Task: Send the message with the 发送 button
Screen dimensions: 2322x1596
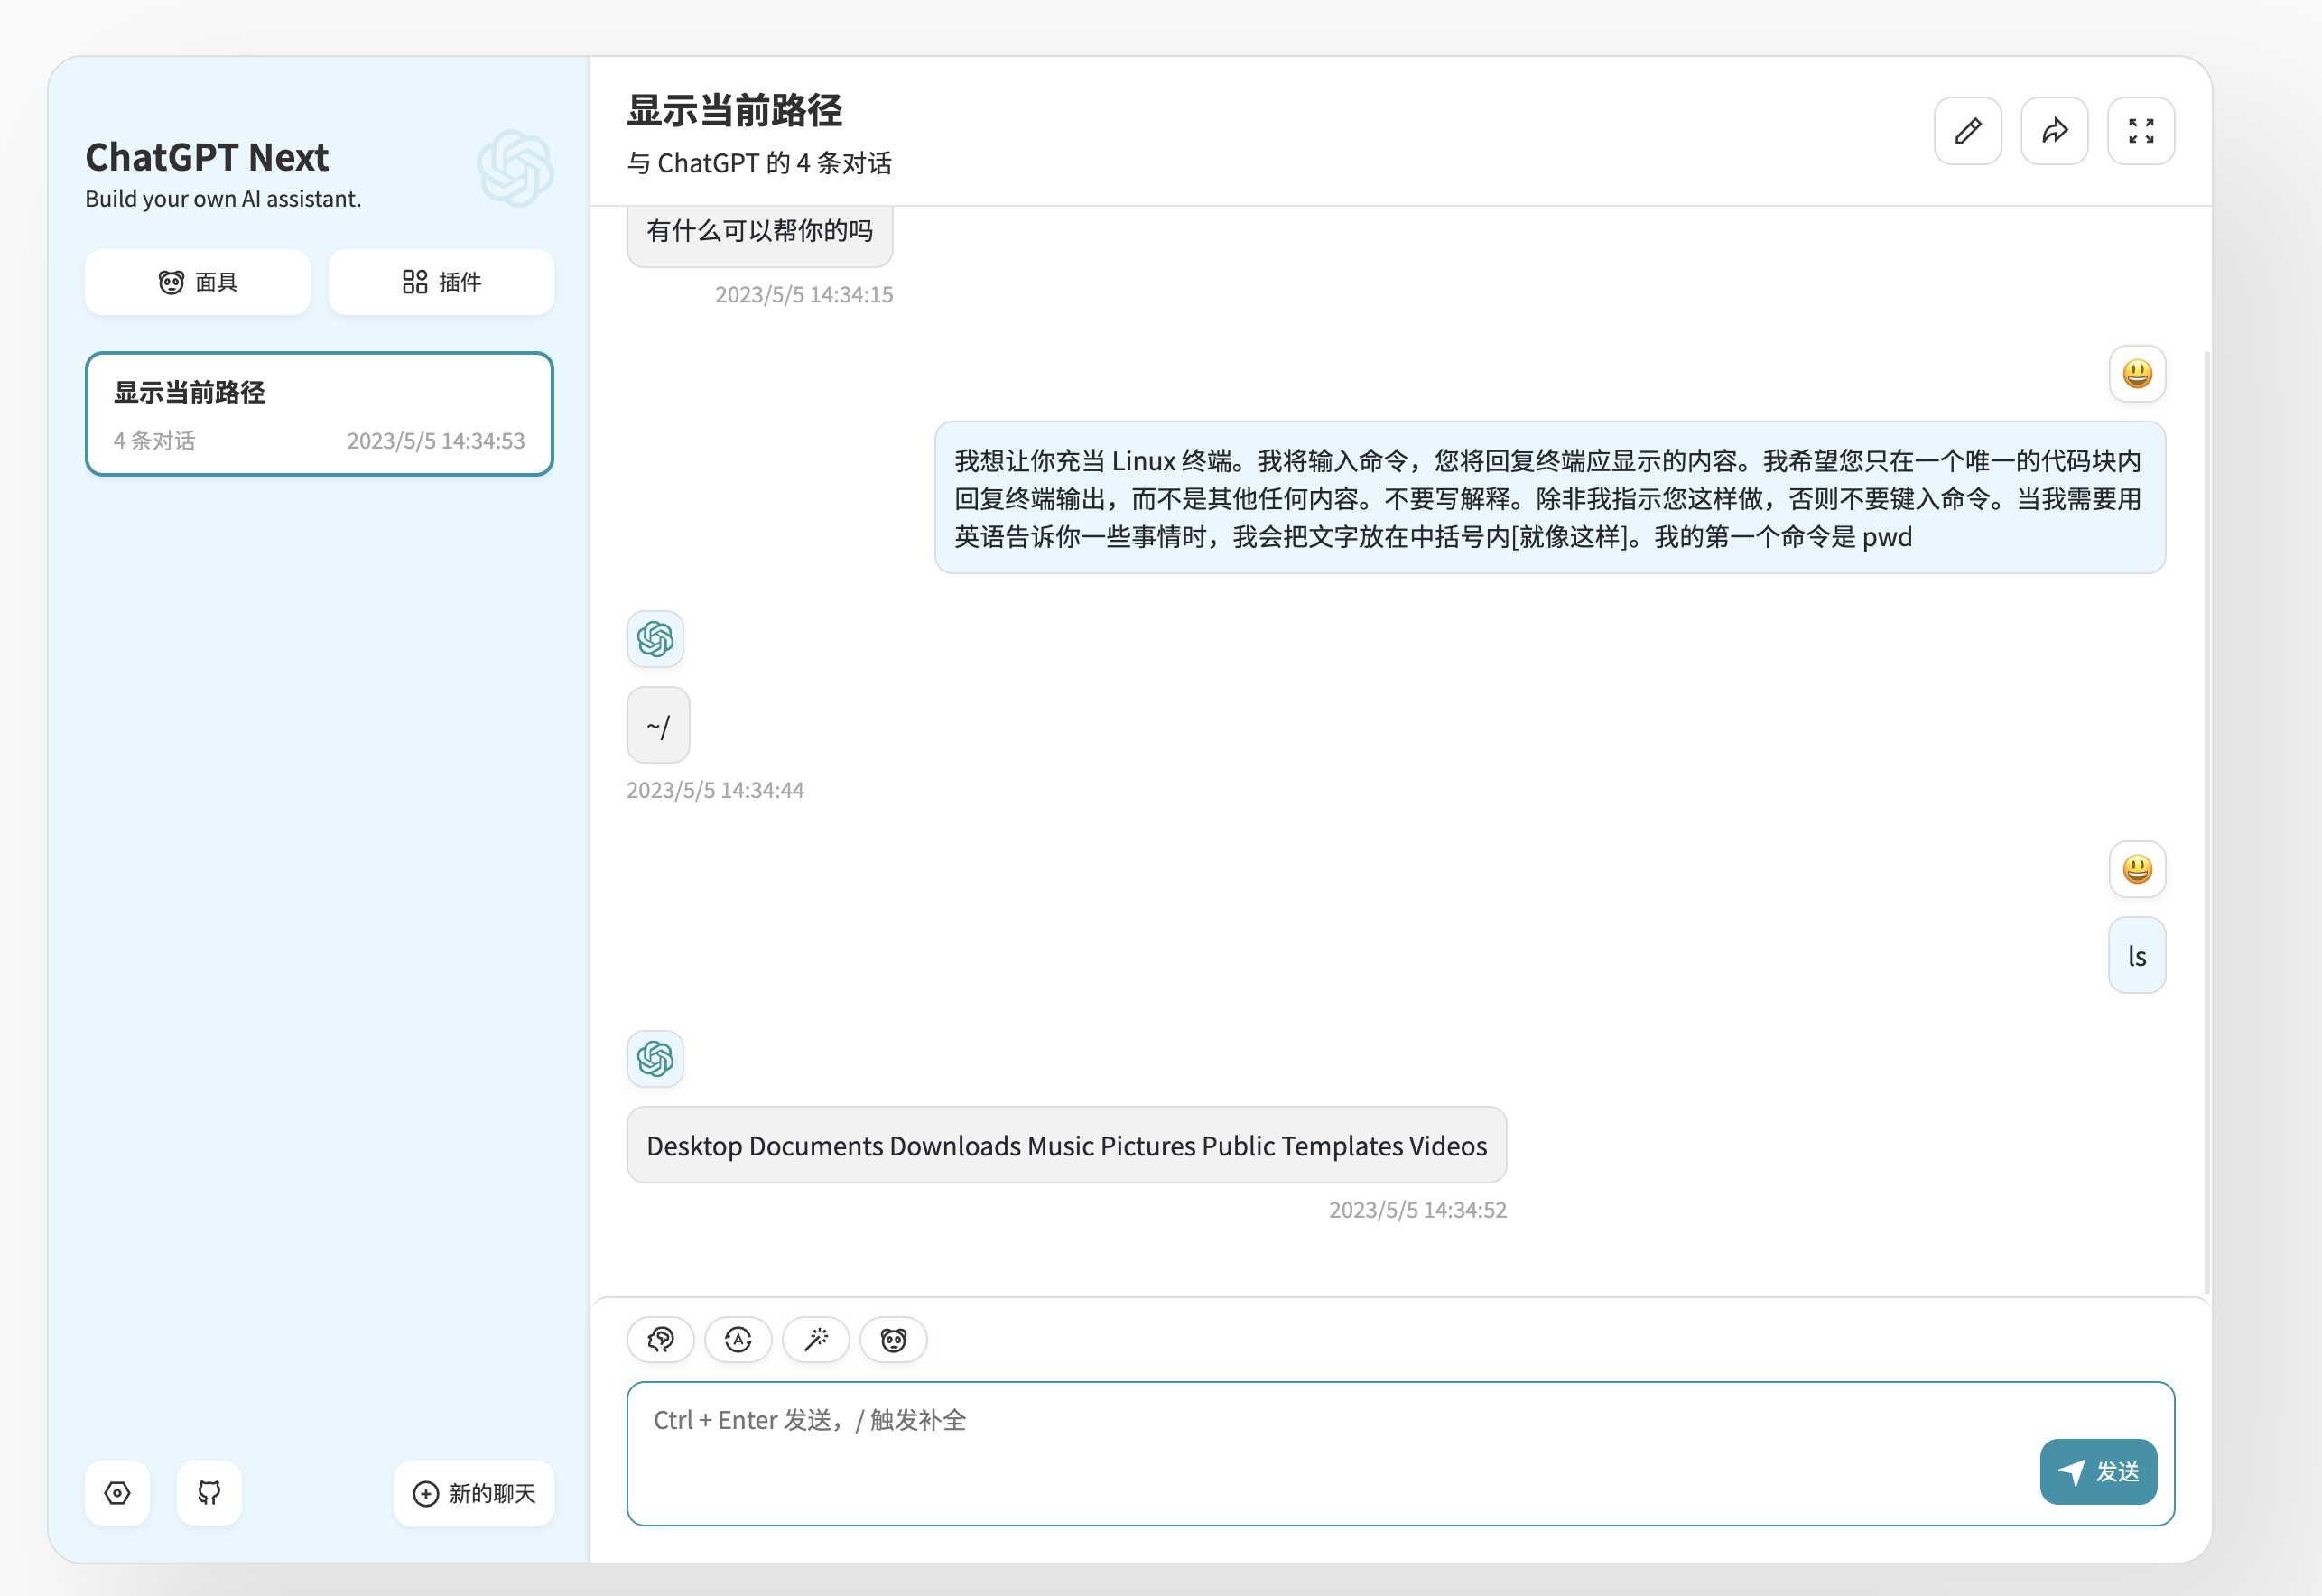Action: pyautogui.click(x=2098, y=1471)
